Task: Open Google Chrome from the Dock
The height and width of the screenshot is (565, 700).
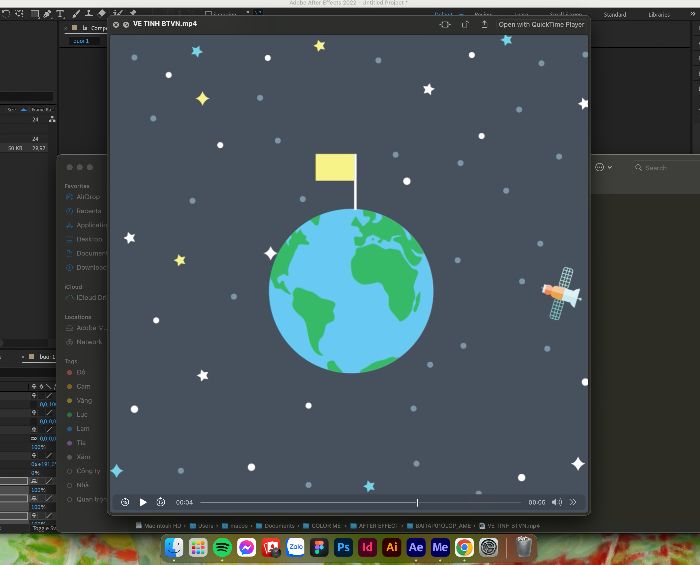Action: [x=464, y=547]
